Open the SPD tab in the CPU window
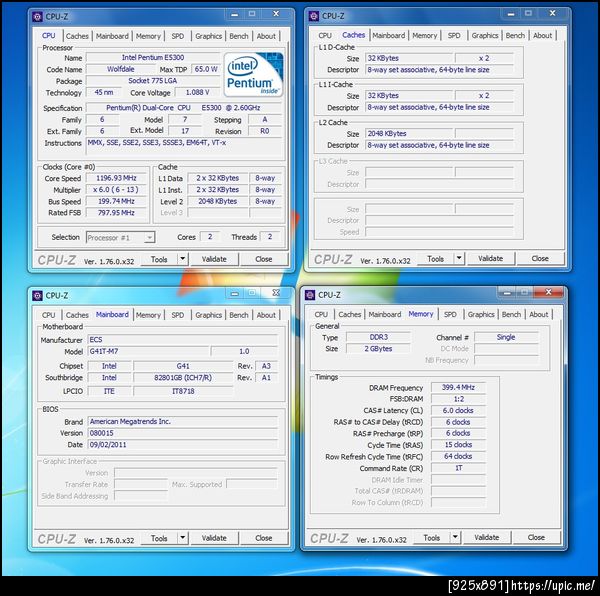Screen dimensions: 600x596 coord(178,36)
